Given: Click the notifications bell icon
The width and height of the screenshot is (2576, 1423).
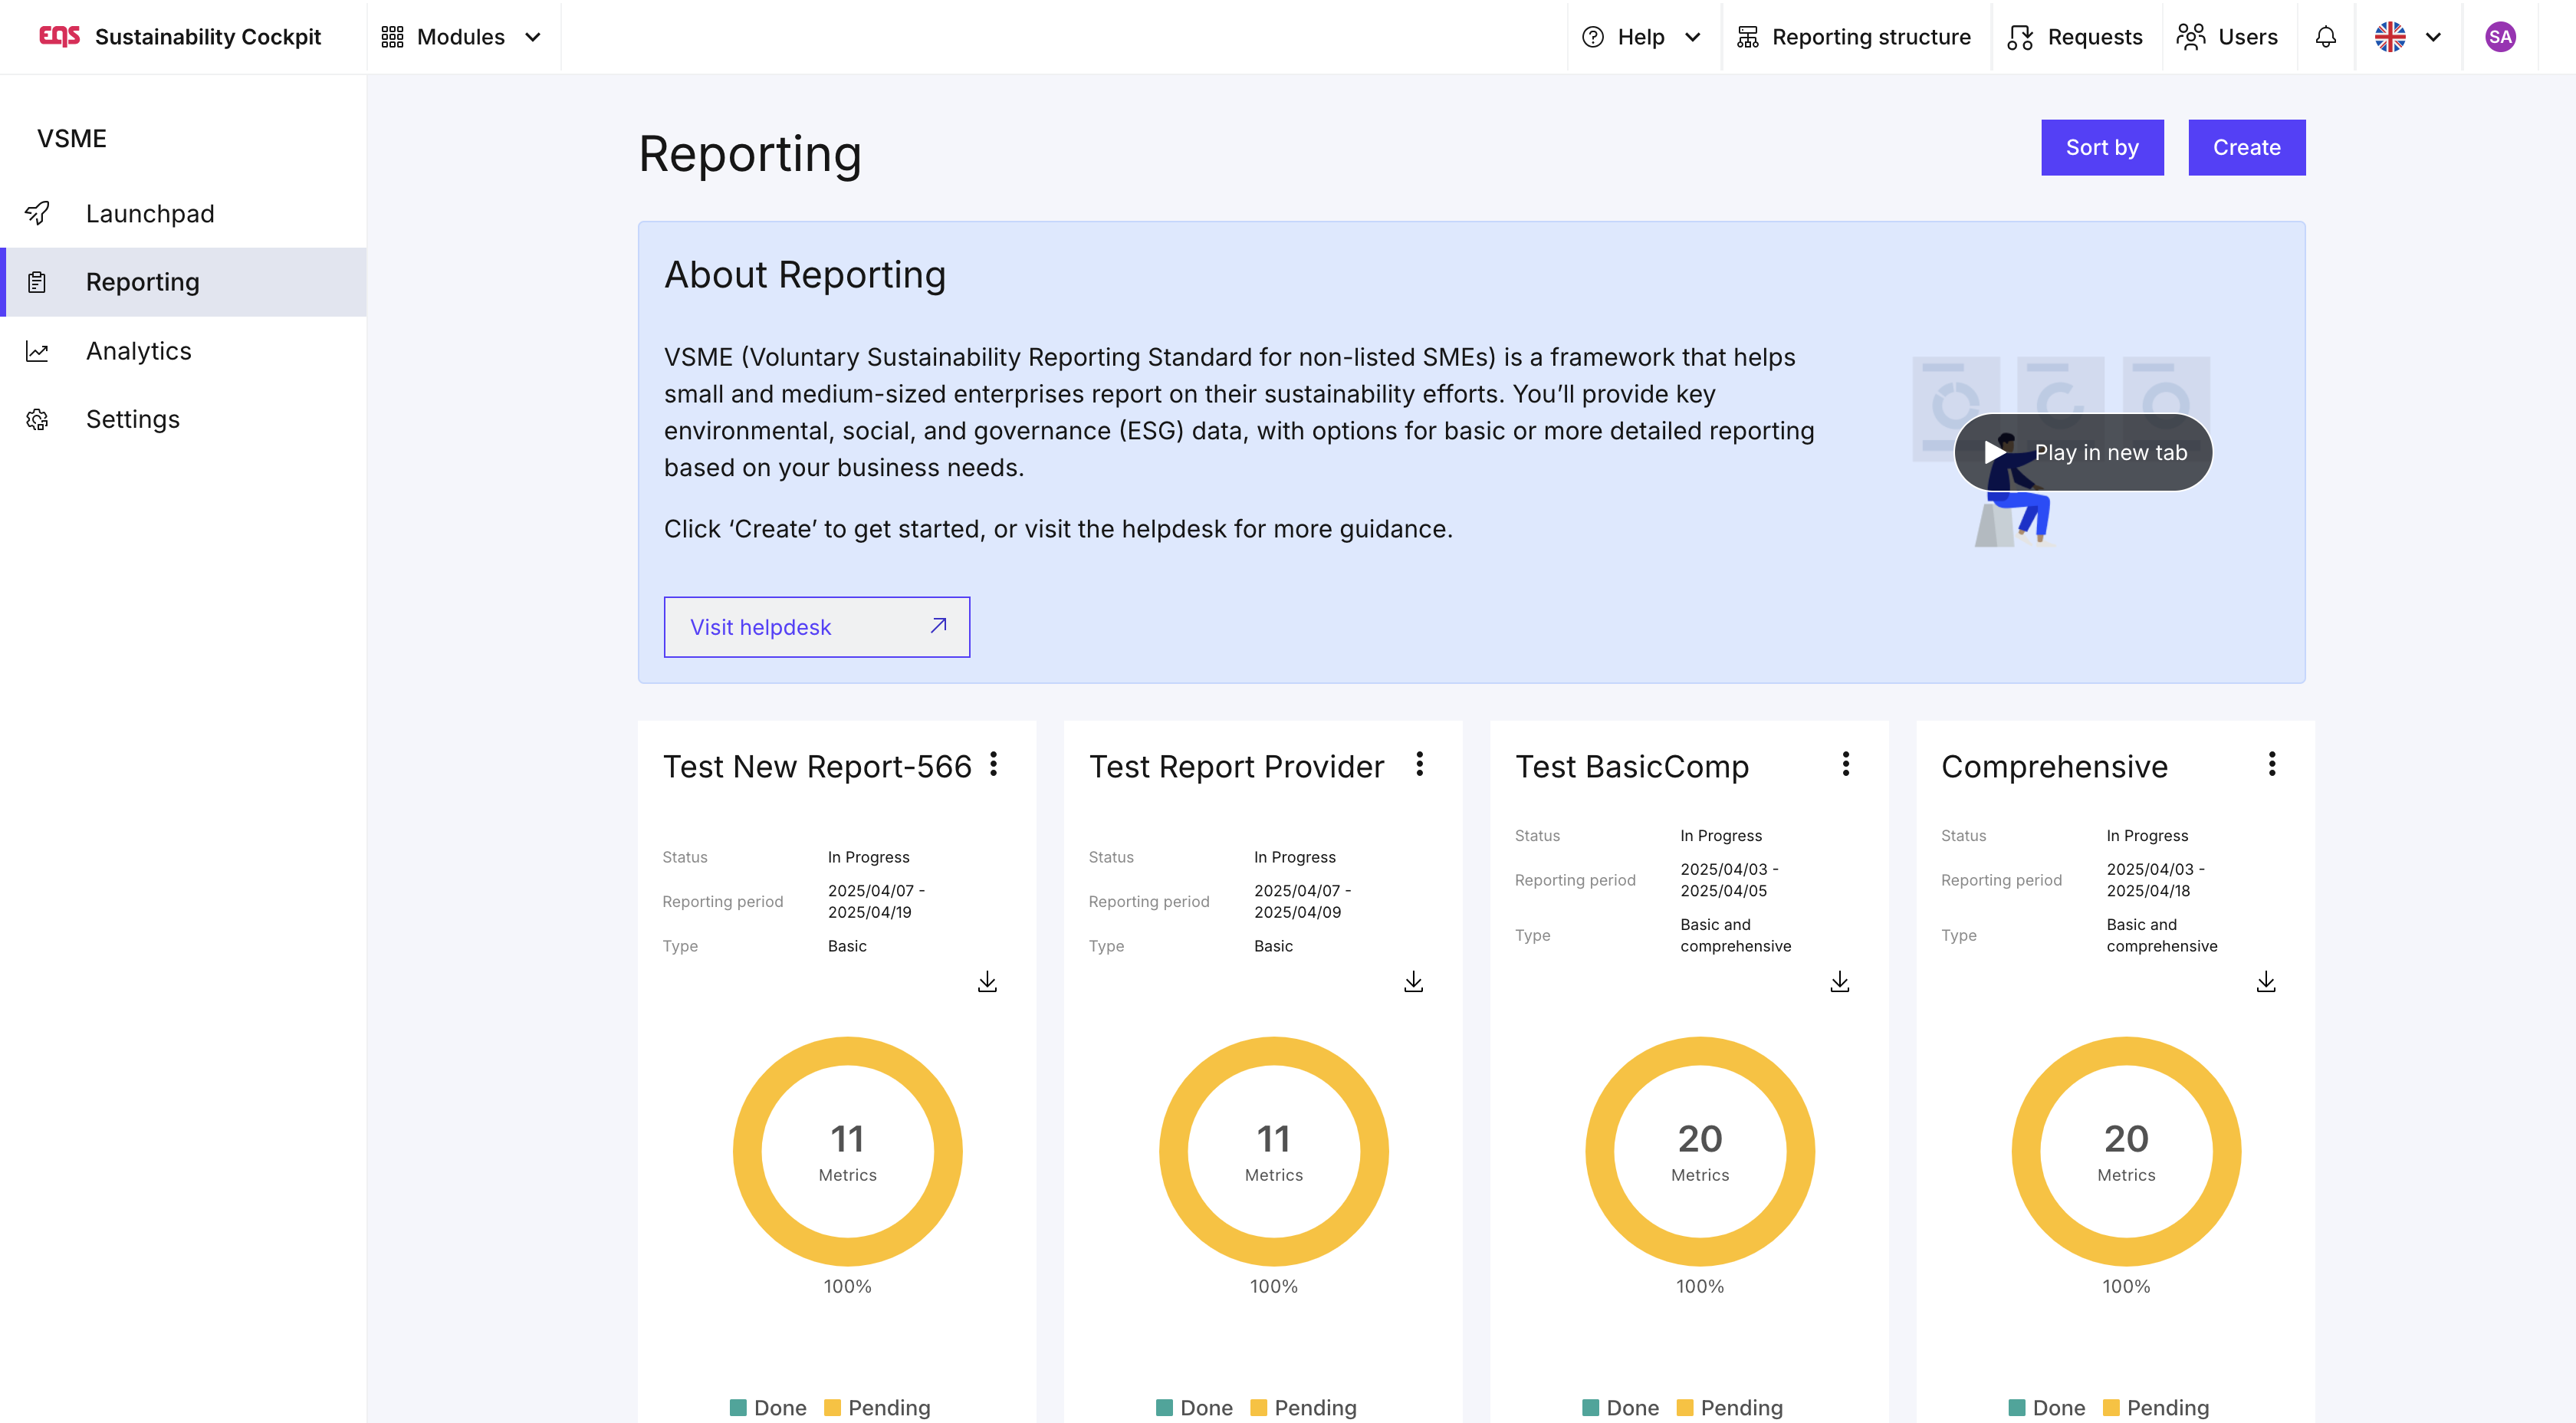Looking at the screenshot, I should click(2325, 37).
